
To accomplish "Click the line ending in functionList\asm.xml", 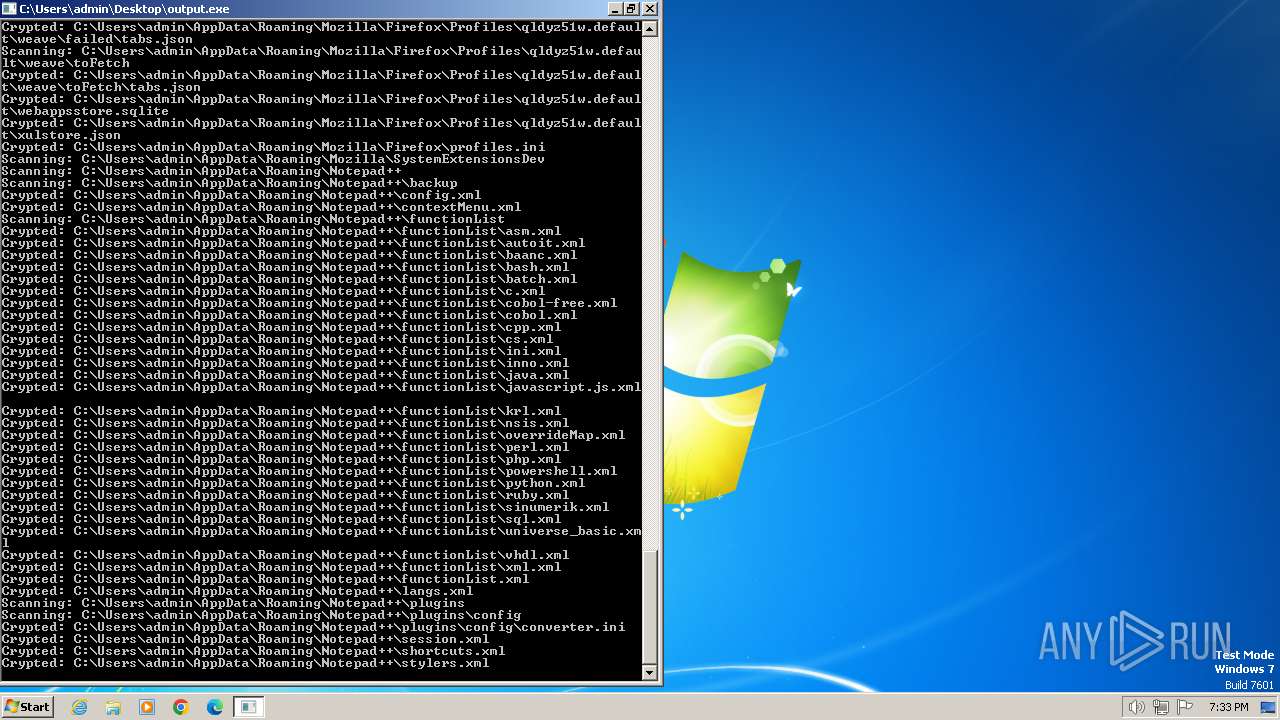I will point(281,231).
